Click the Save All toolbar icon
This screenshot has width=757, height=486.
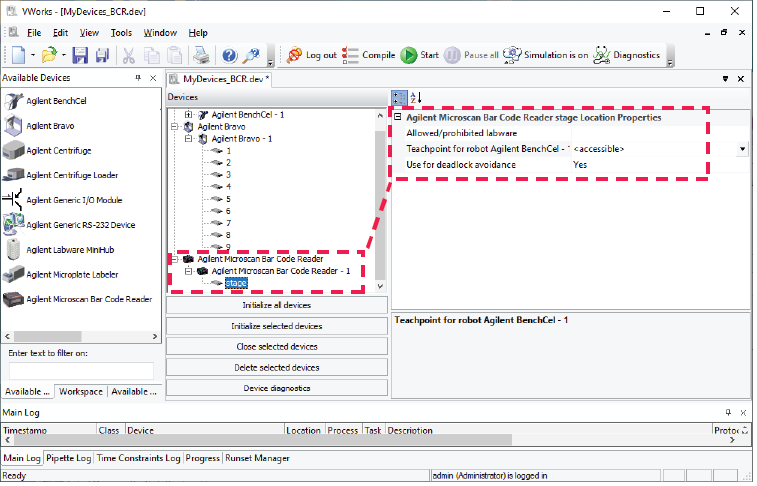[x=102, y=56]
